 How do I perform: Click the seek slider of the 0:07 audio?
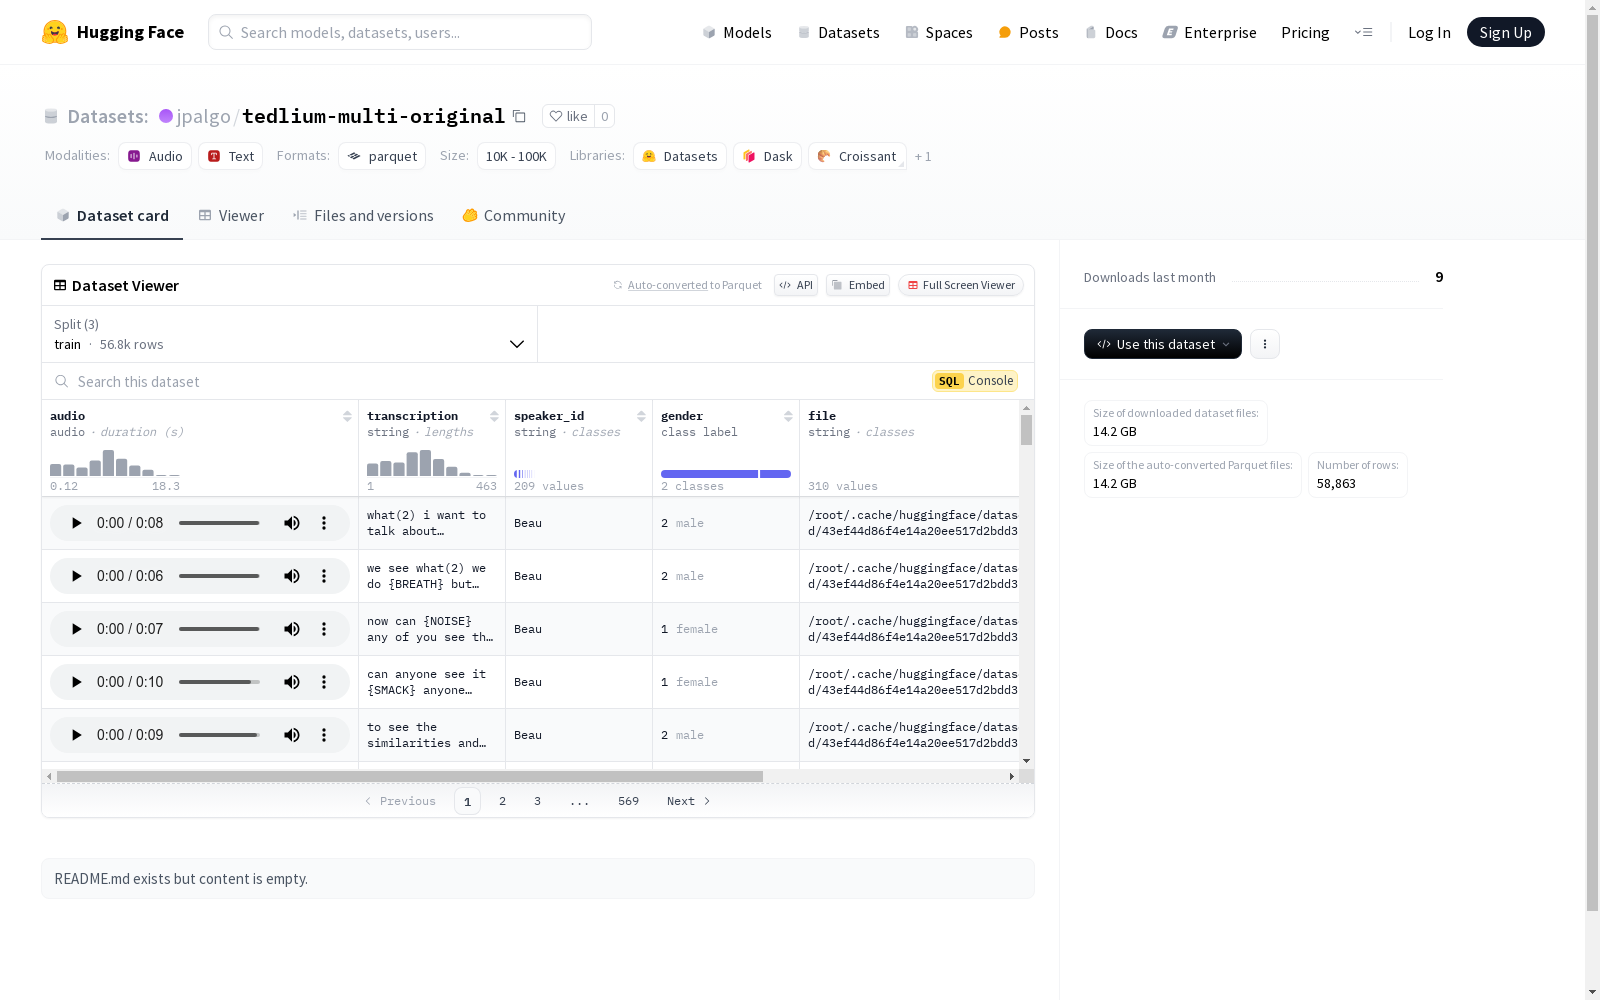[x=219, y=629]
